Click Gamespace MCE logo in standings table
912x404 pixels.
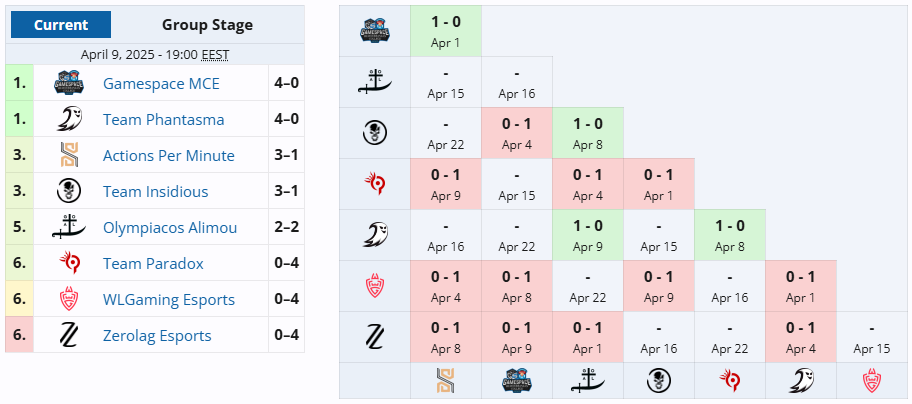pos(69,83)
